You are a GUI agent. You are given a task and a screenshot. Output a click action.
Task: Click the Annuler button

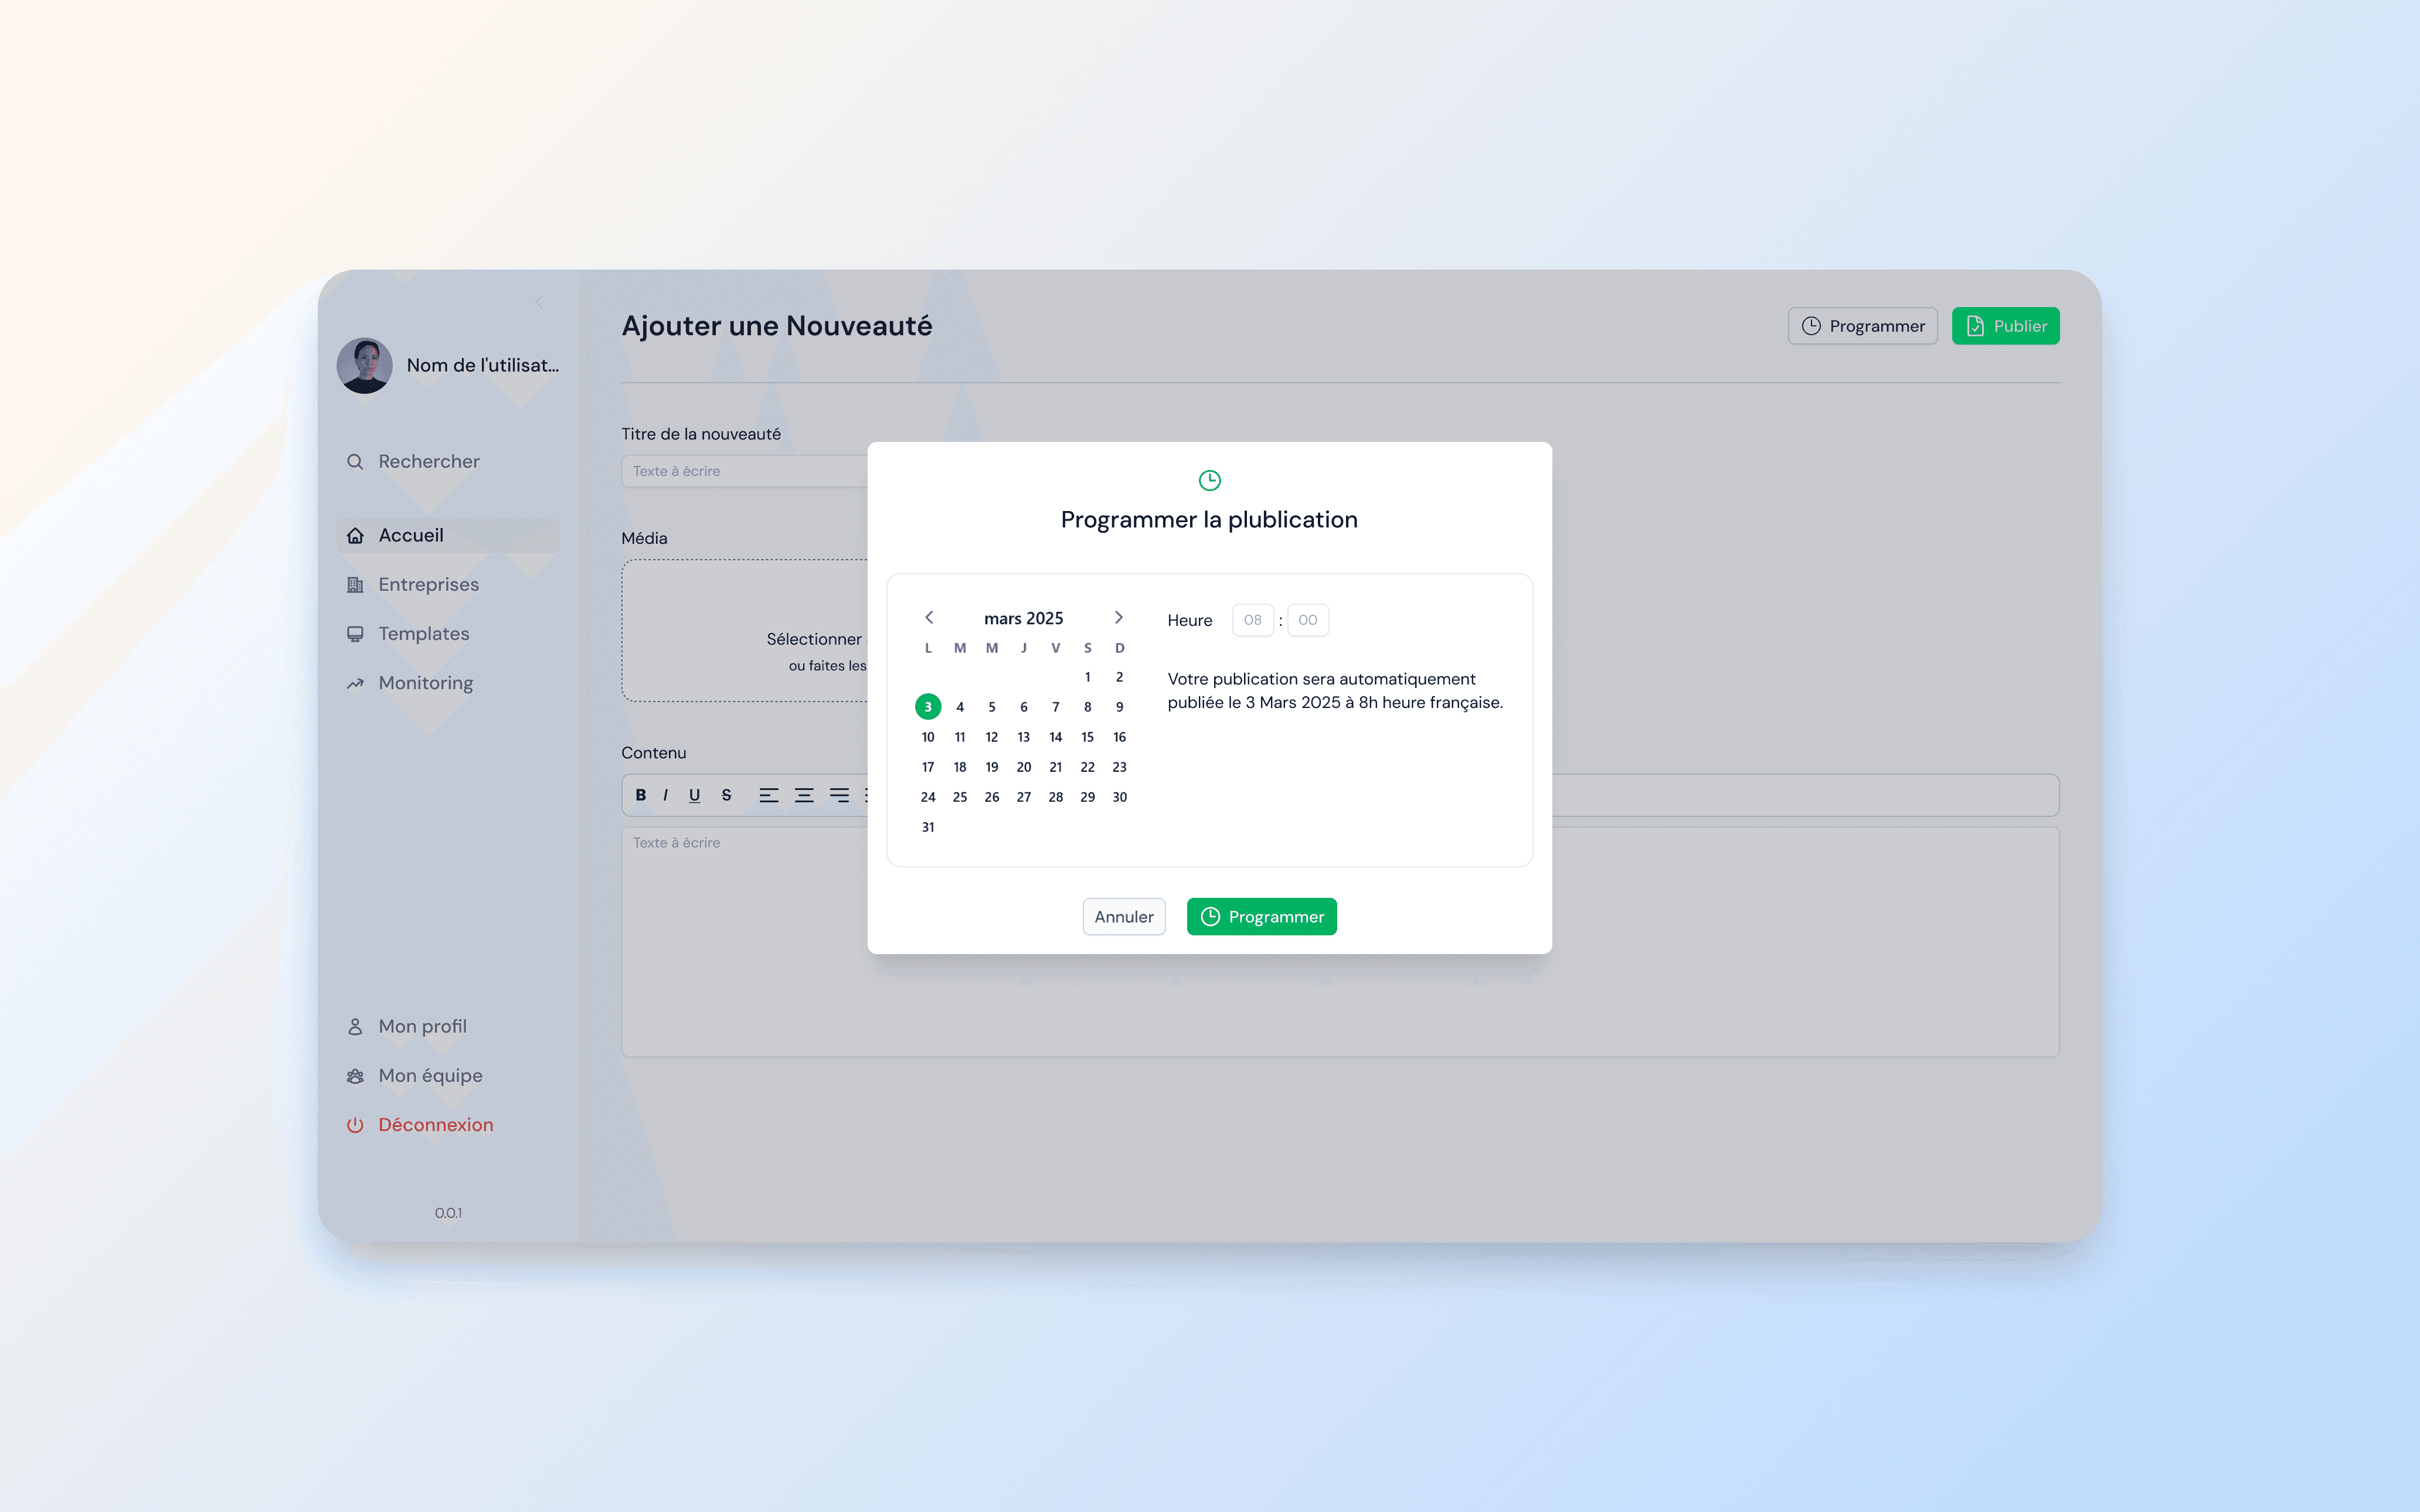1123,916
